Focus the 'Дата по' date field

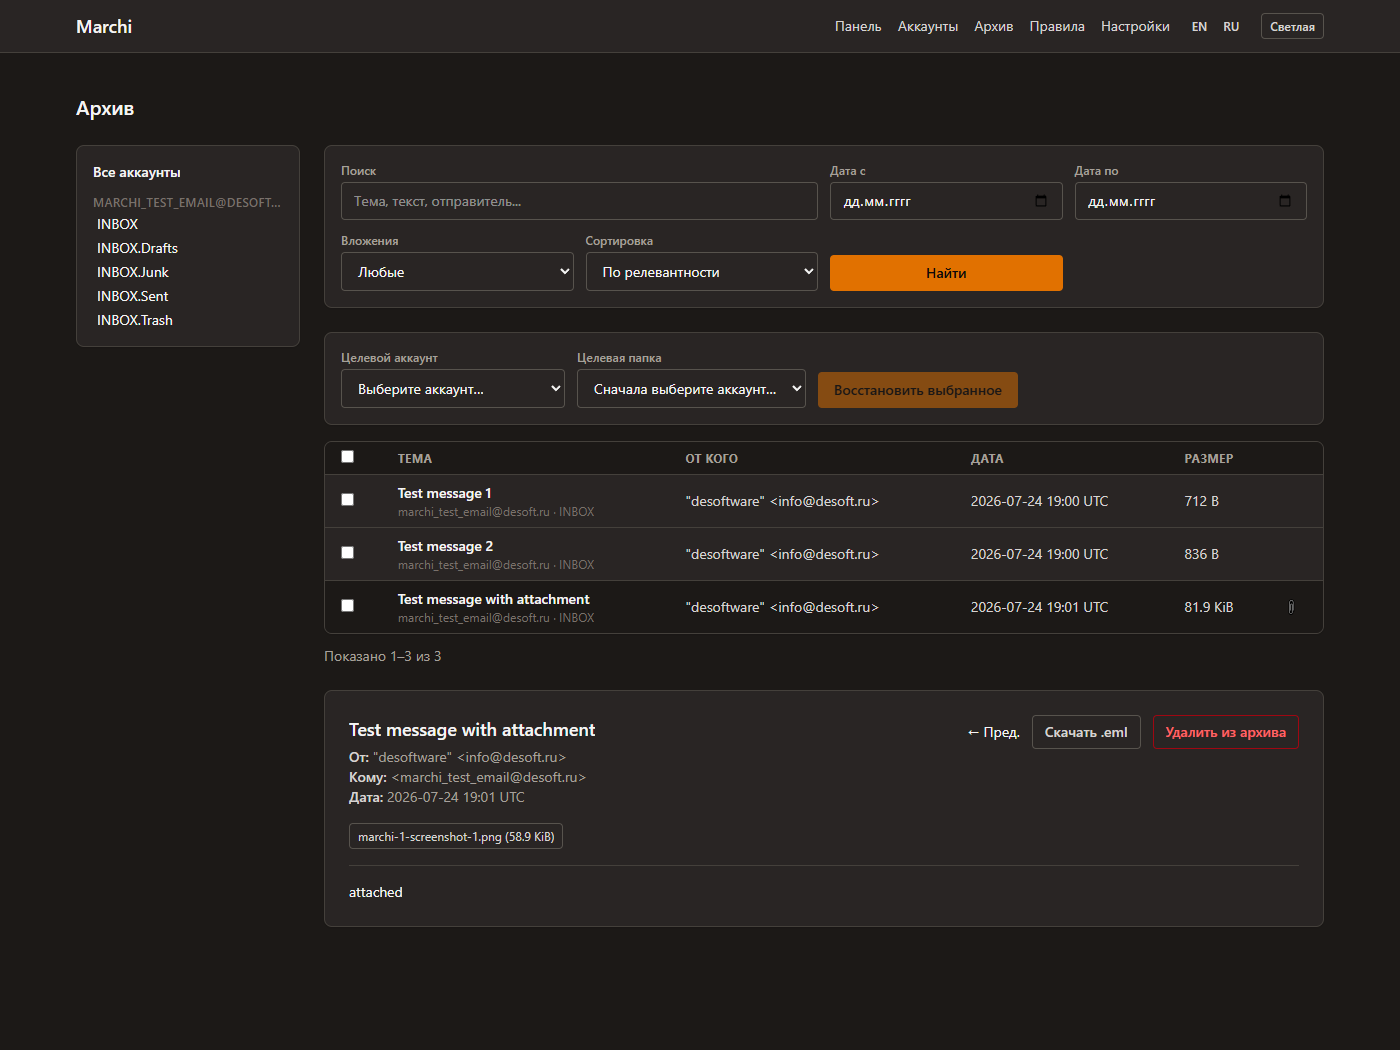(1190, 201)
